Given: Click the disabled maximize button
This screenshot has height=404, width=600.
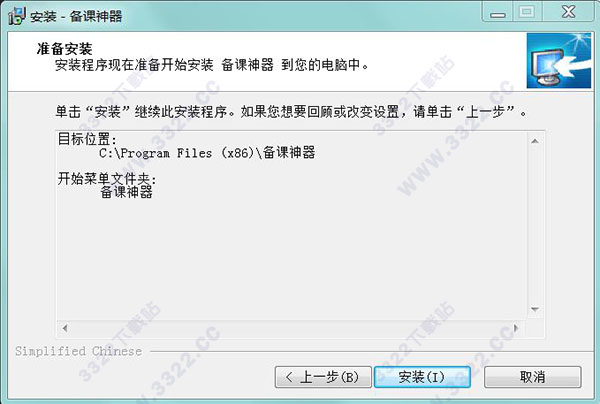Looking at the screenshot, I should (x=527, y=12).
